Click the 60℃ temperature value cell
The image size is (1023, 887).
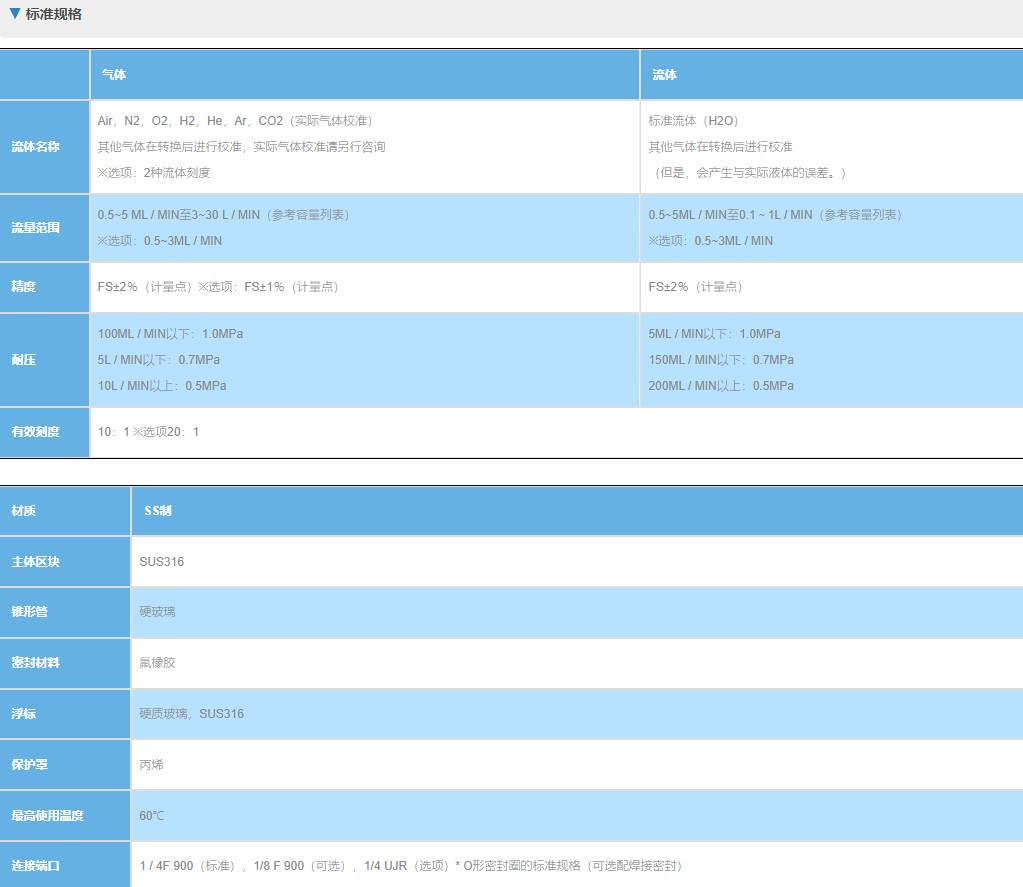(x=152, y=816)
